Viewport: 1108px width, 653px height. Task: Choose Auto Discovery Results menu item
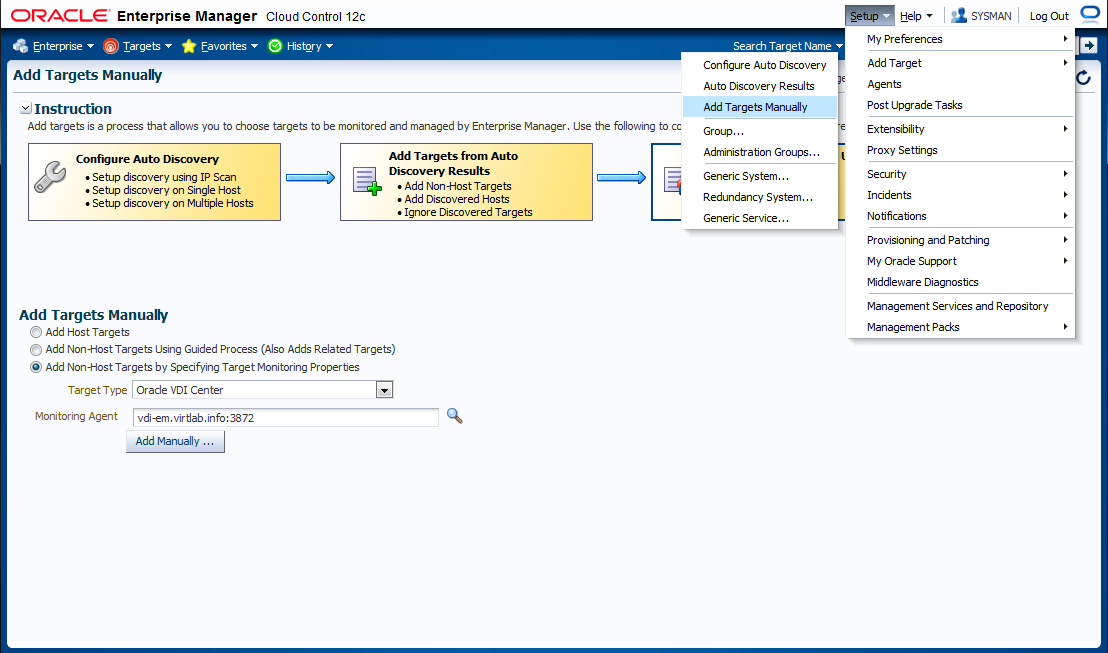point(760,86)
